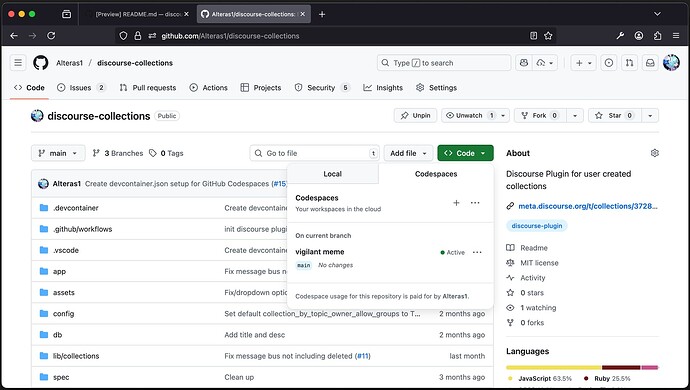Open the GitHub home logo
Viewport: 690px width, 390px height.
click(40, 63)
